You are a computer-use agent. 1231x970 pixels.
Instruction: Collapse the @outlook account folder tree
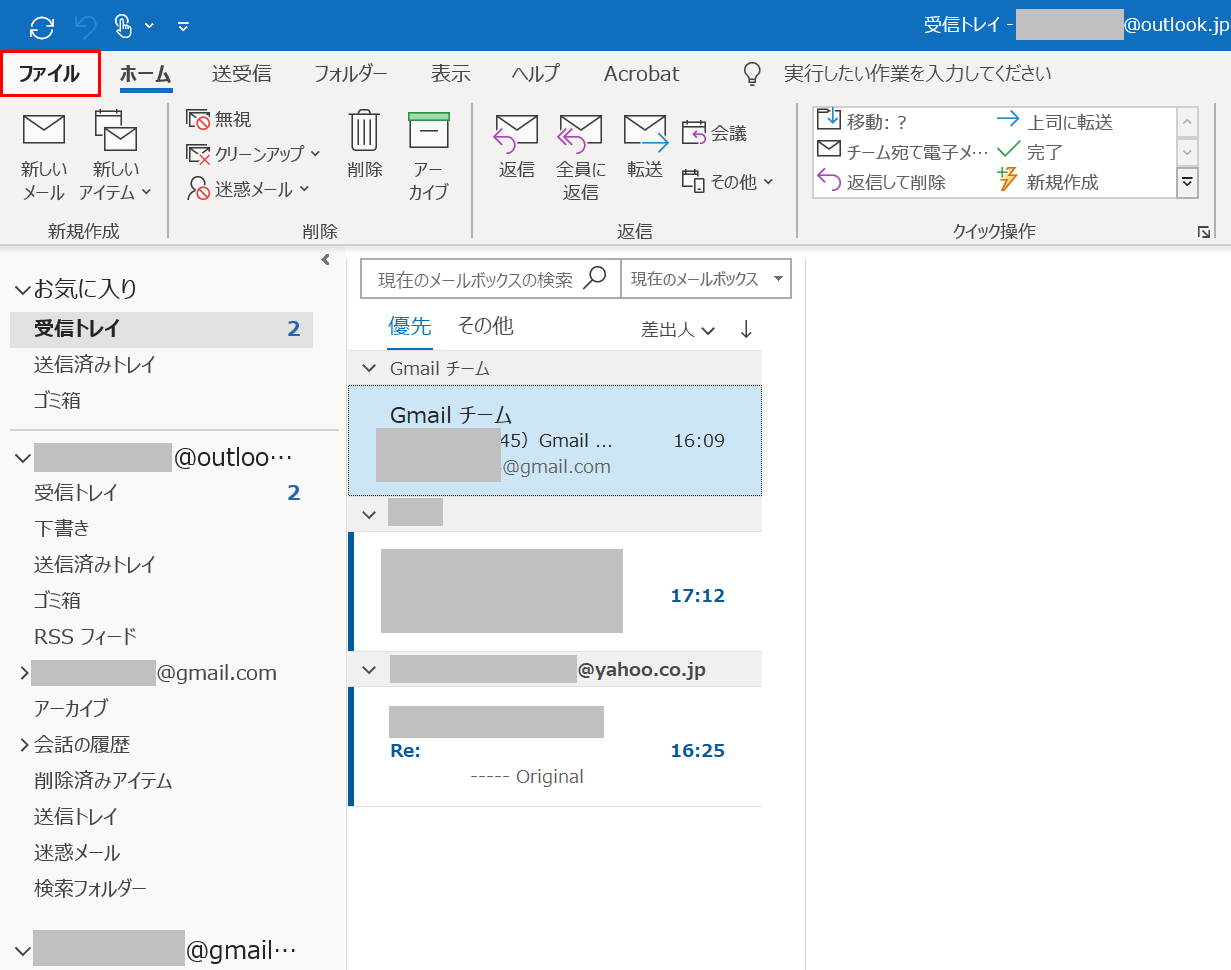[22, 458]
